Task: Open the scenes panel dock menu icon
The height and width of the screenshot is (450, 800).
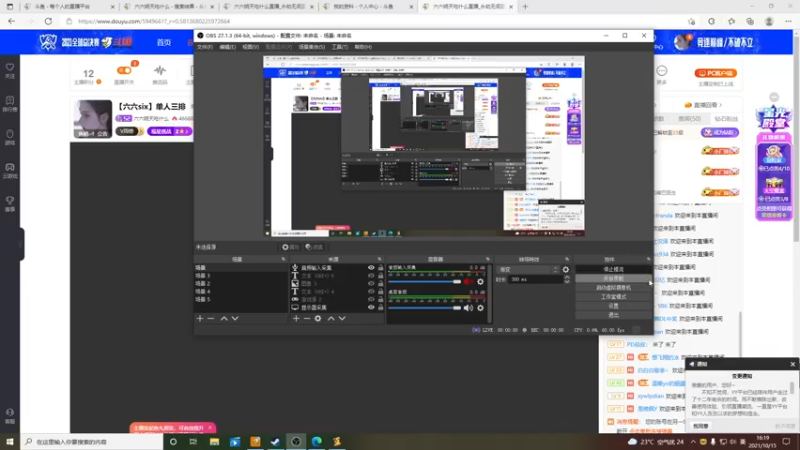Action: 283,259
